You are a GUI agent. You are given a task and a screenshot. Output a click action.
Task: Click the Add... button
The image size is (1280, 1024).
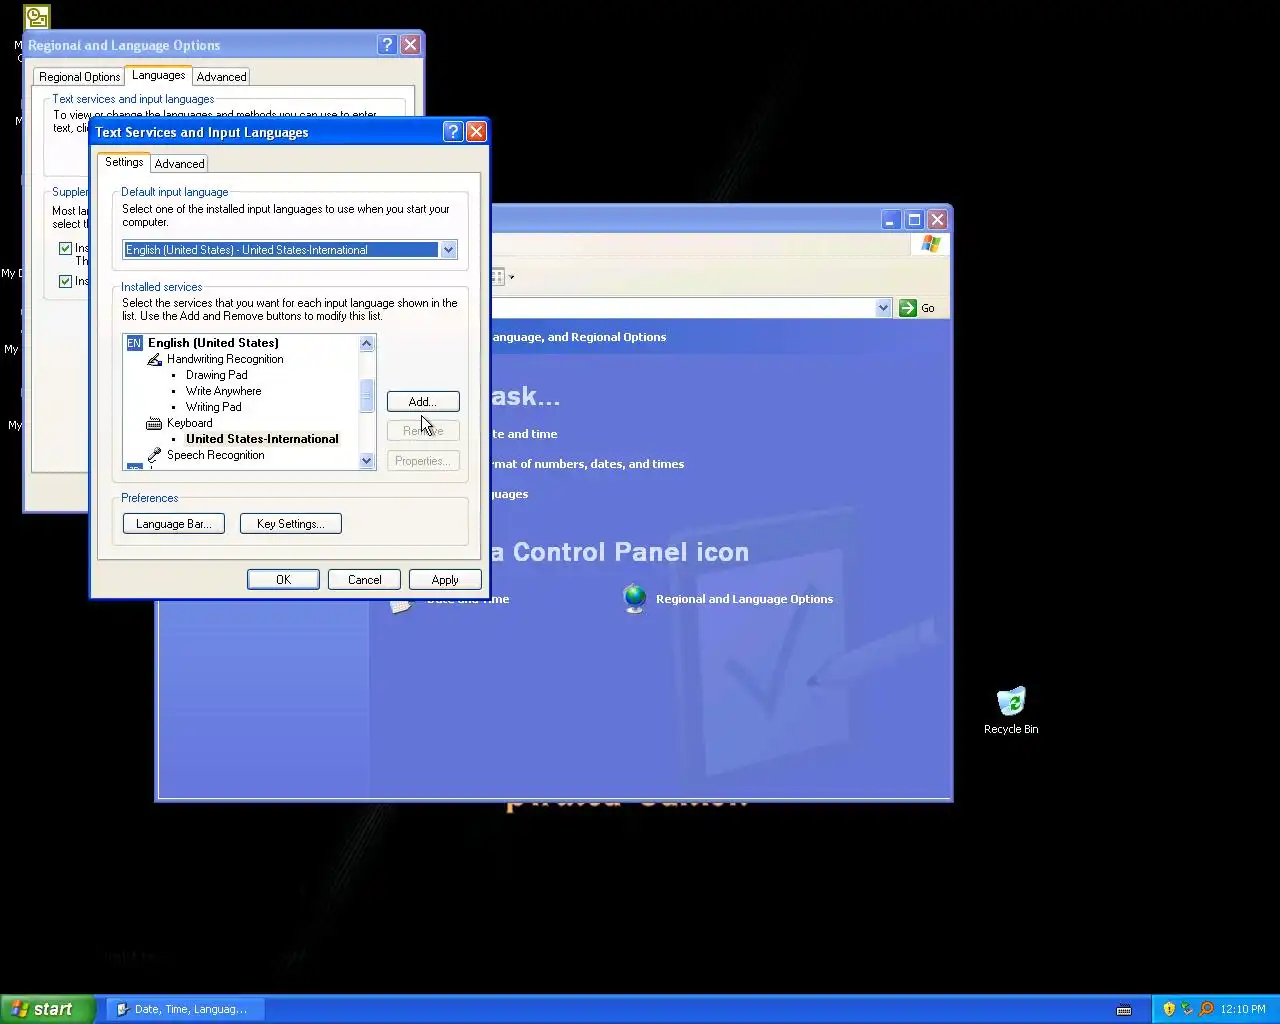point(423,401)
